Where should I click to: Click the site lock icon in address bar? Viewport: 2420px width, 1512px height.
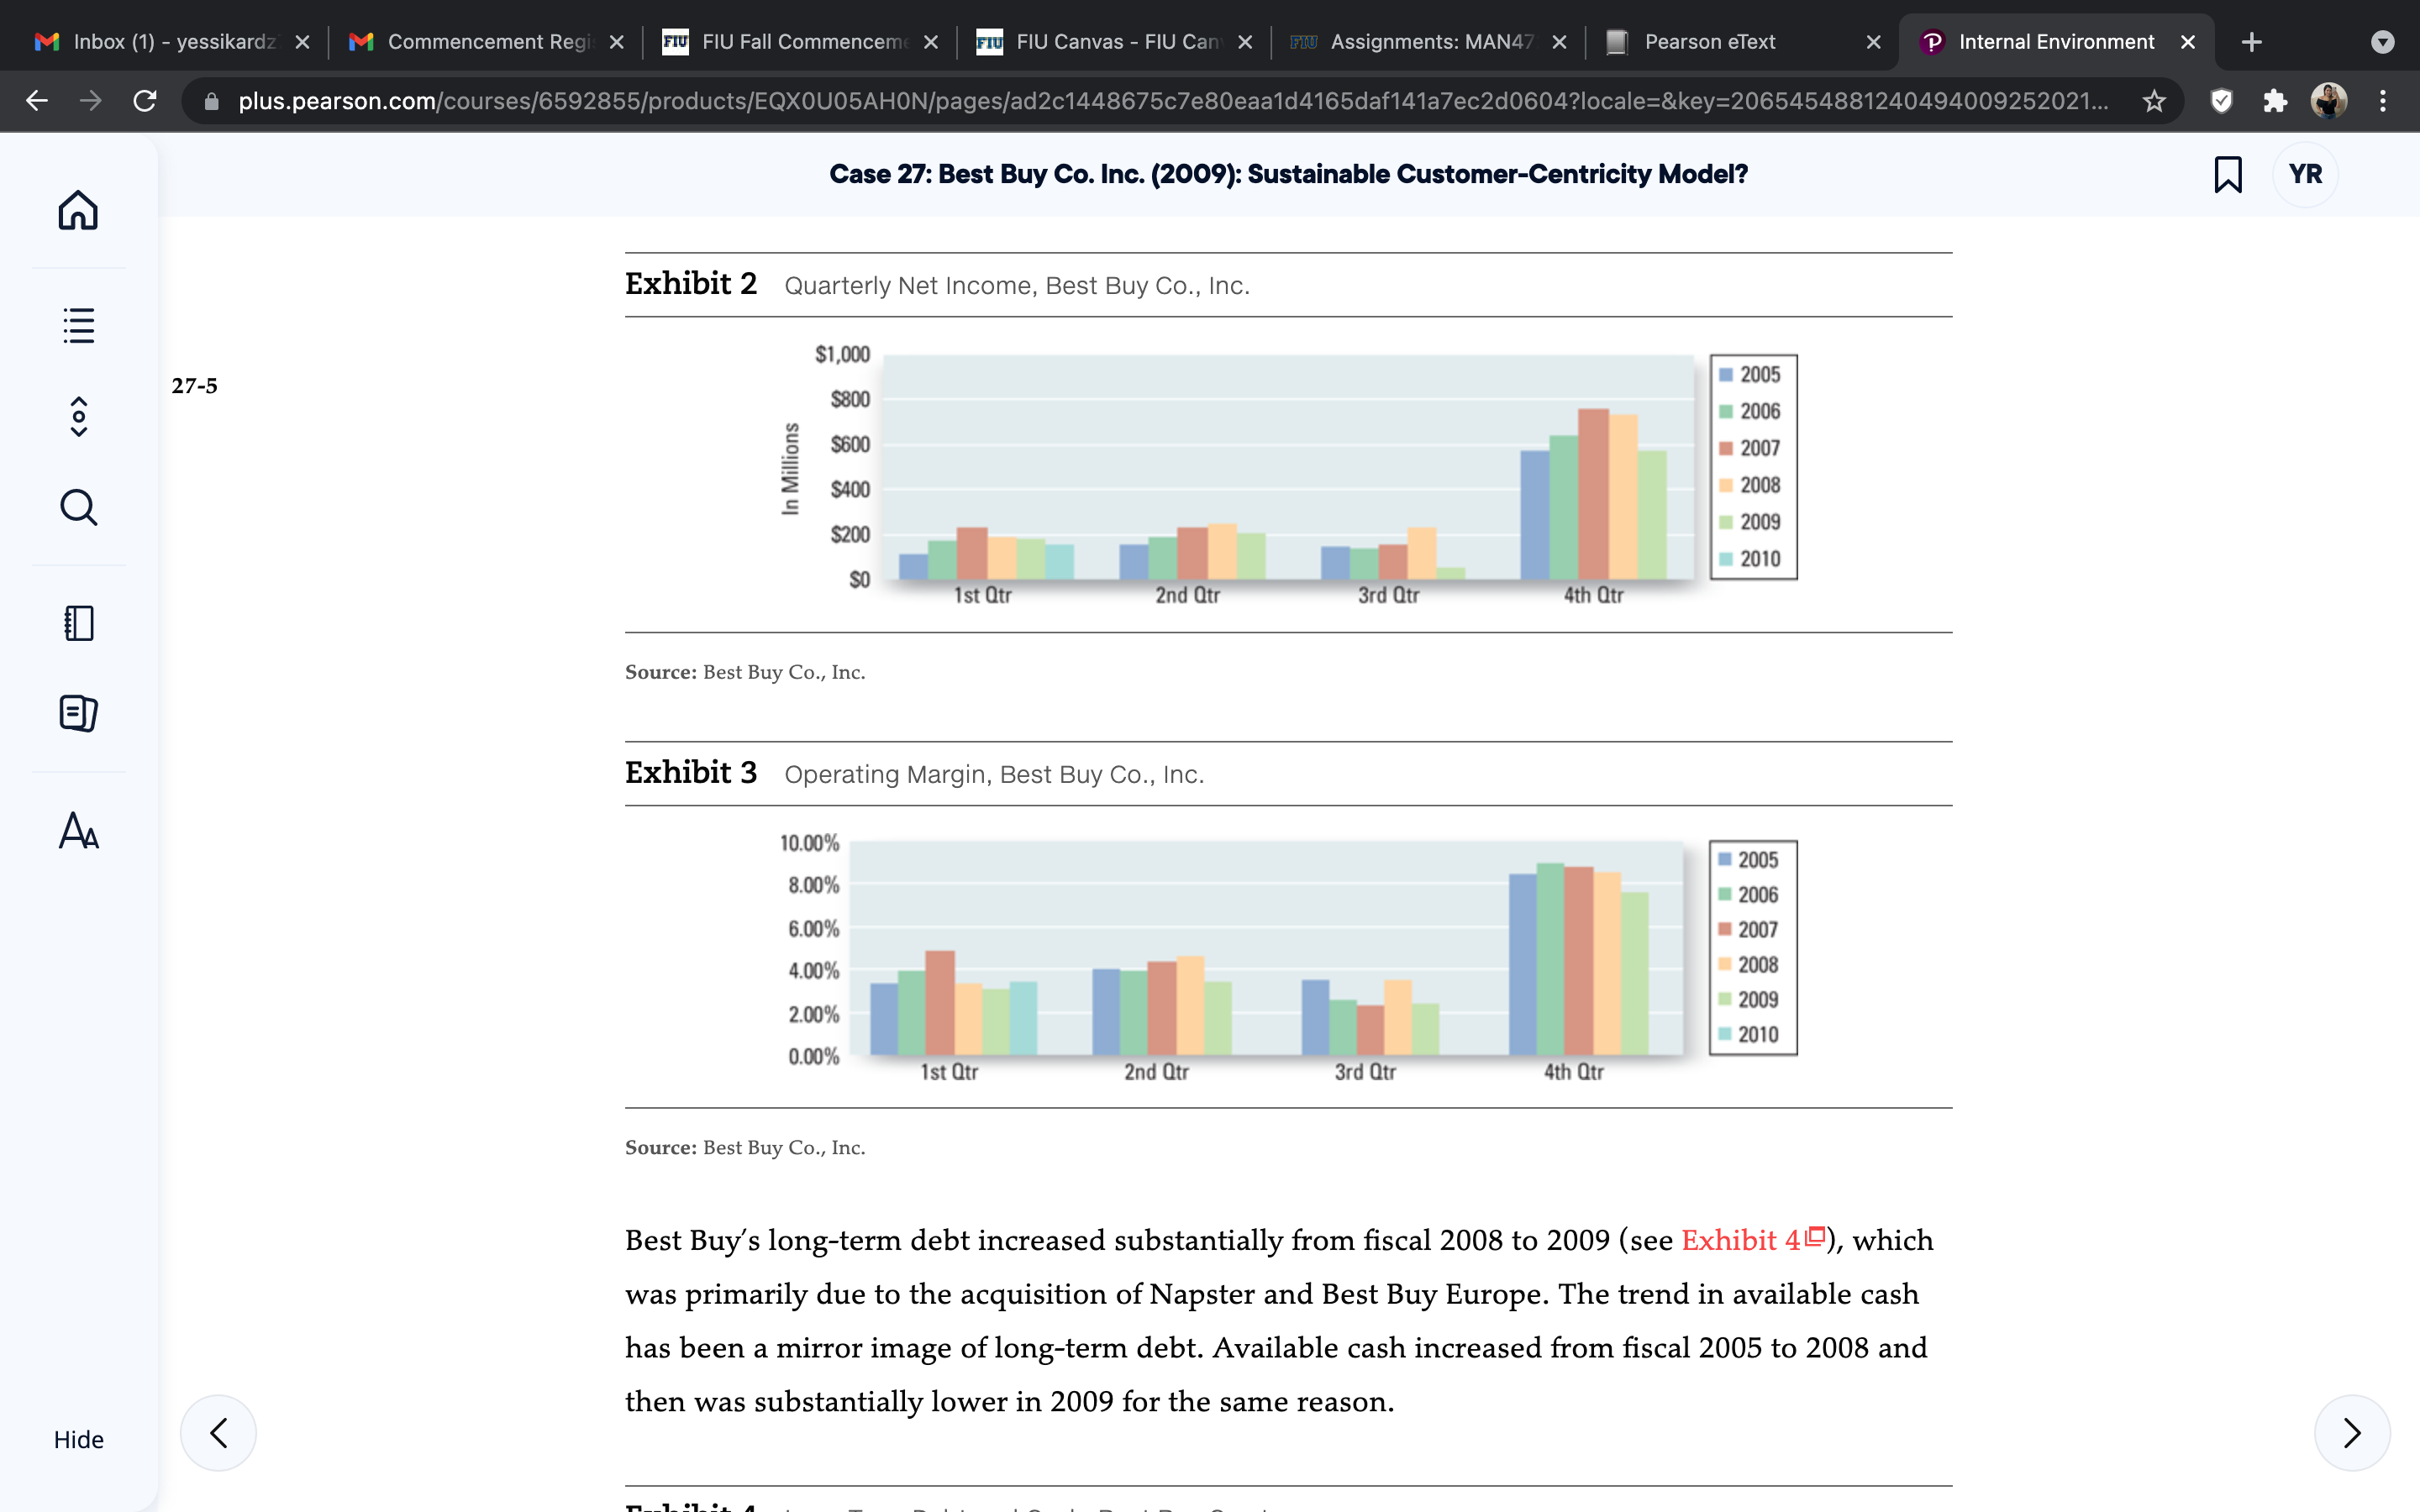pyautogui.click(x=211, y=101)
